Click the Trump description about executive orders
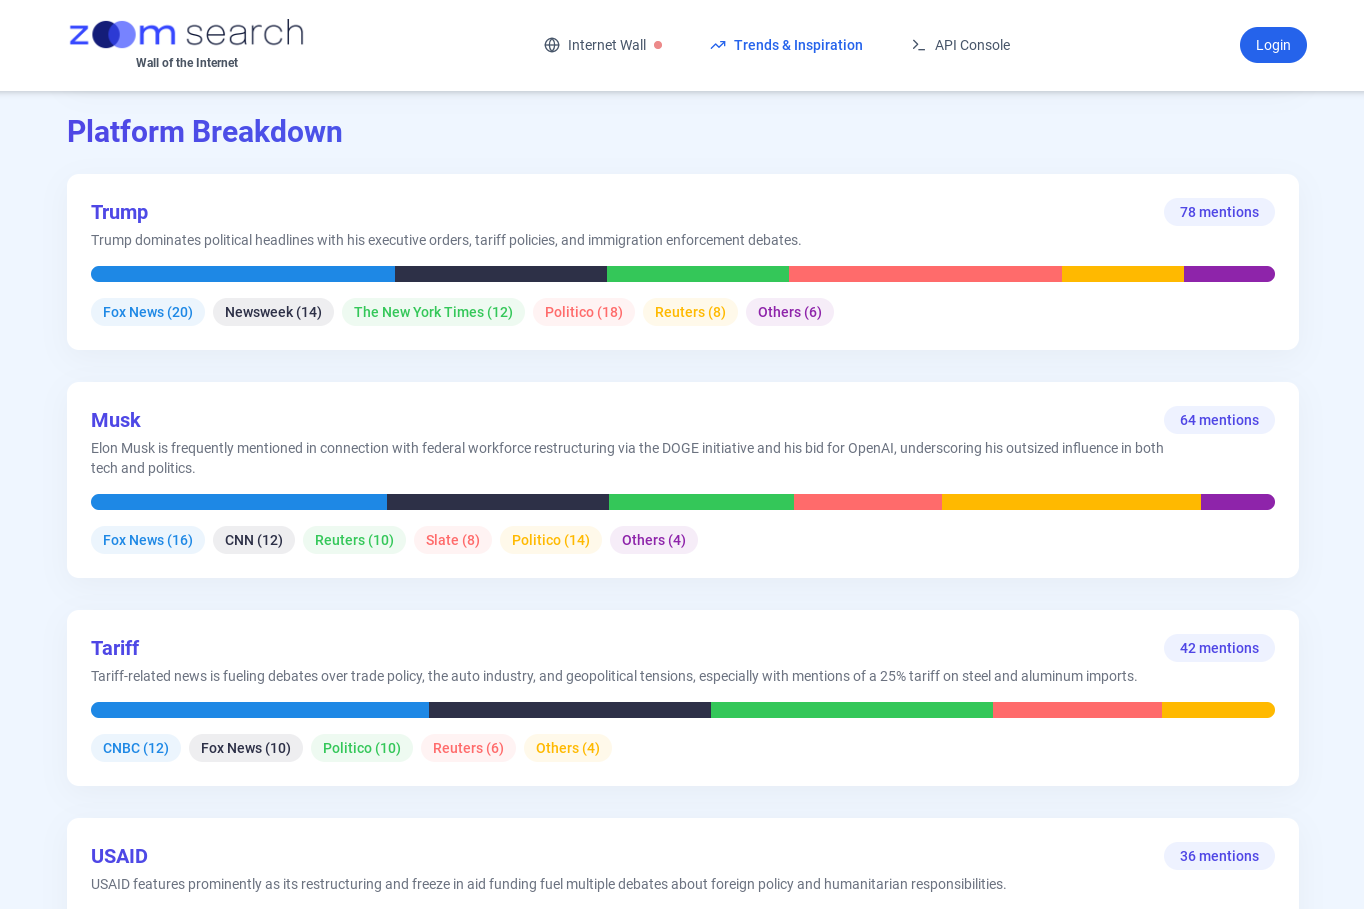 pos(446,240)
